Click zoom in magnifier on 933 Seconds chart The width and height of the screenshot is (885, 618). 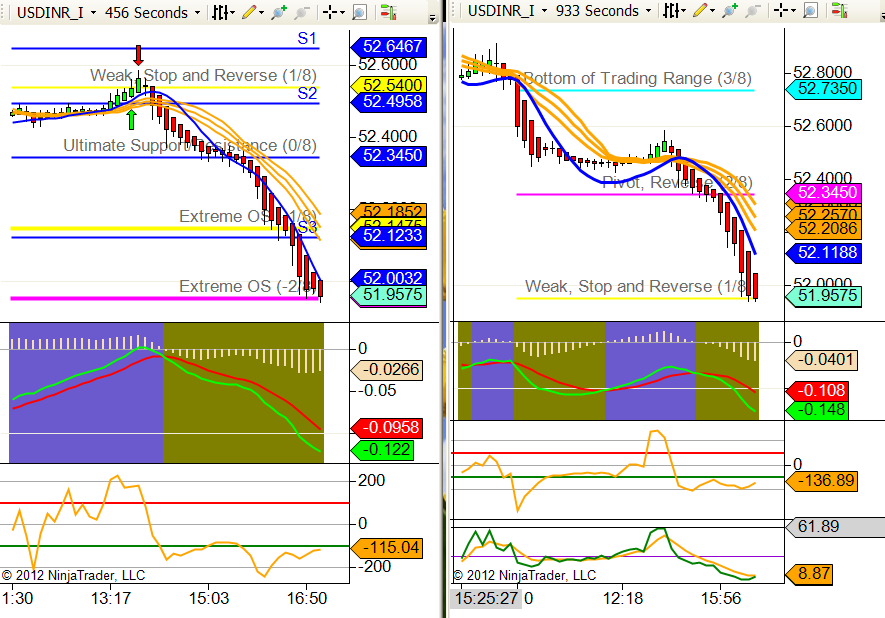pos(730,11)
